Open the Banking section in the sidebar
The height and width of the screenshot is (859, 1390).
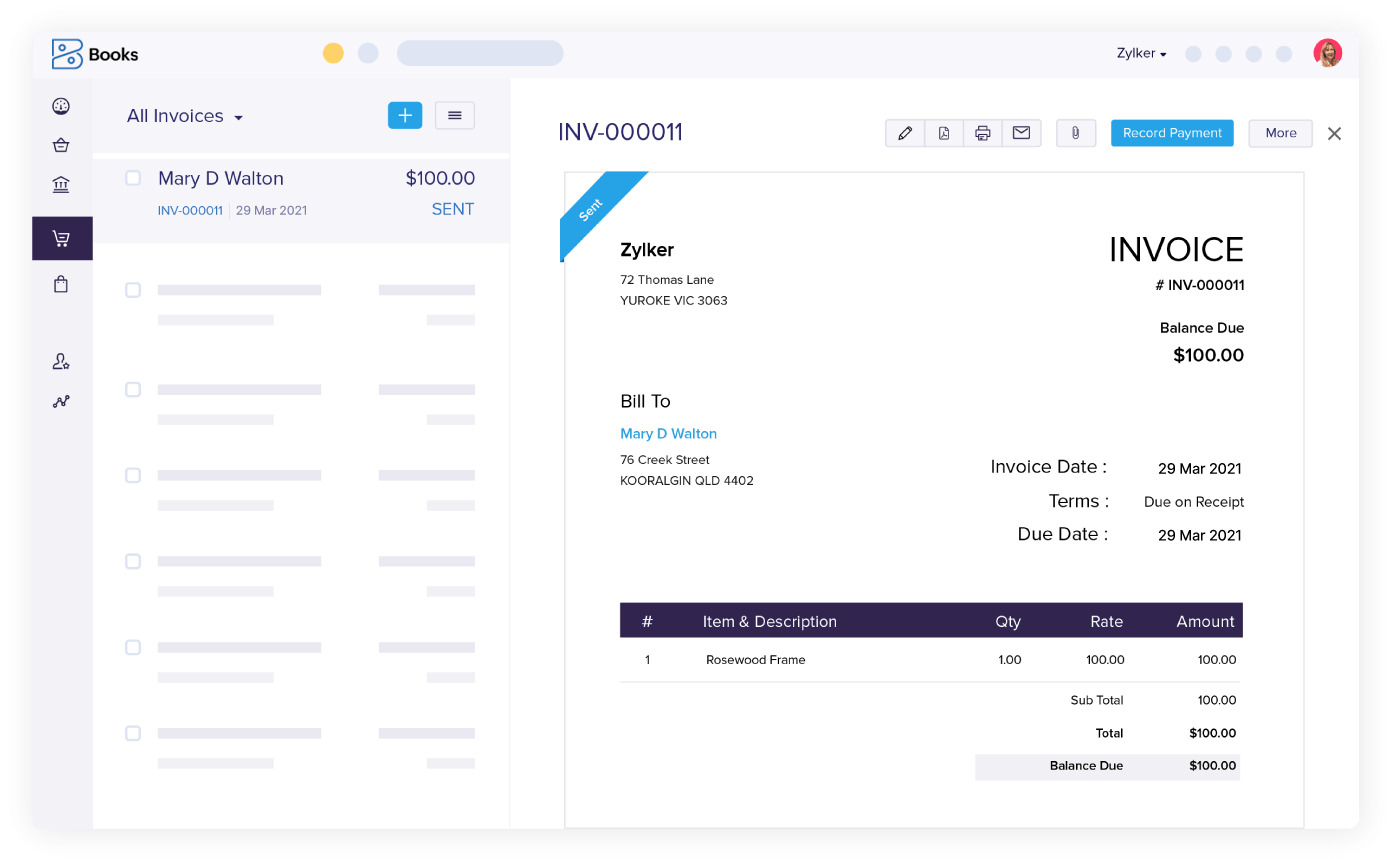(61, 184)
